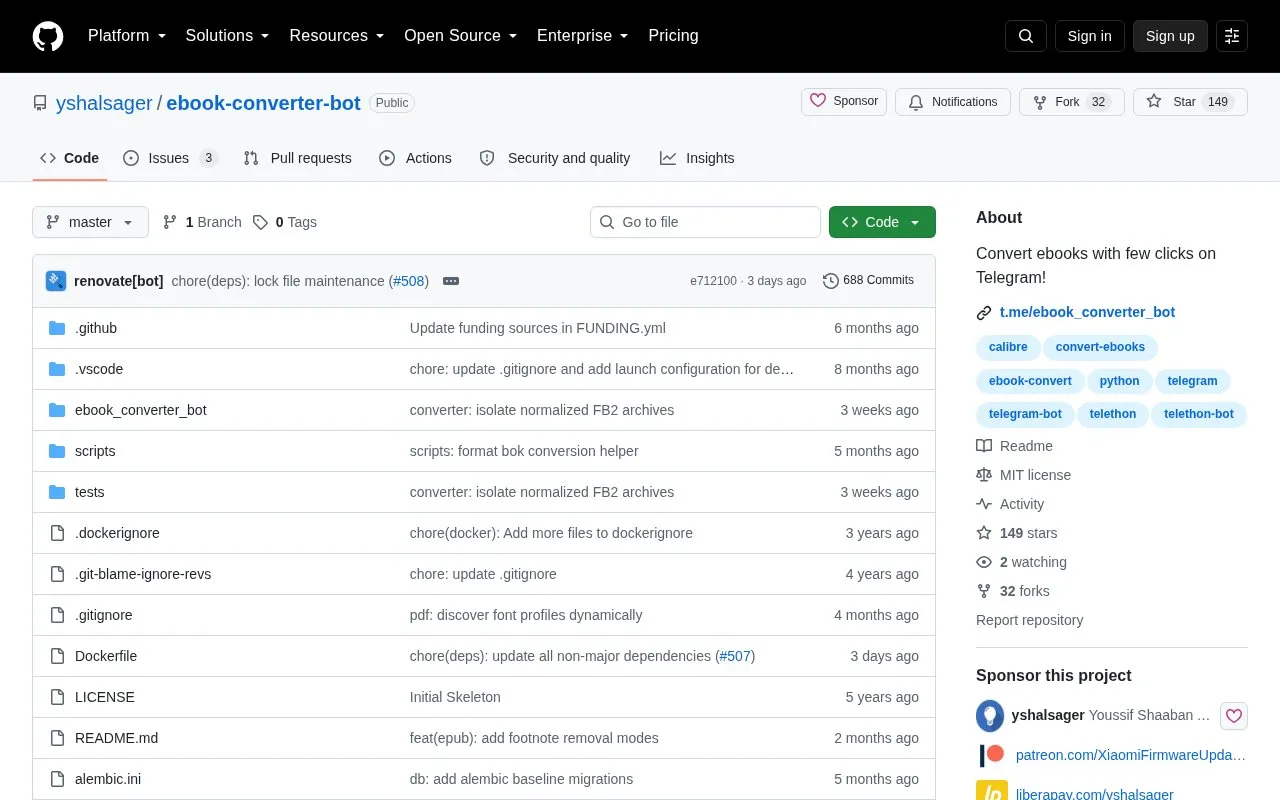Open the LICENSE file
The width and height of the screenshot is (1280, 800).
tap(105, 697)
